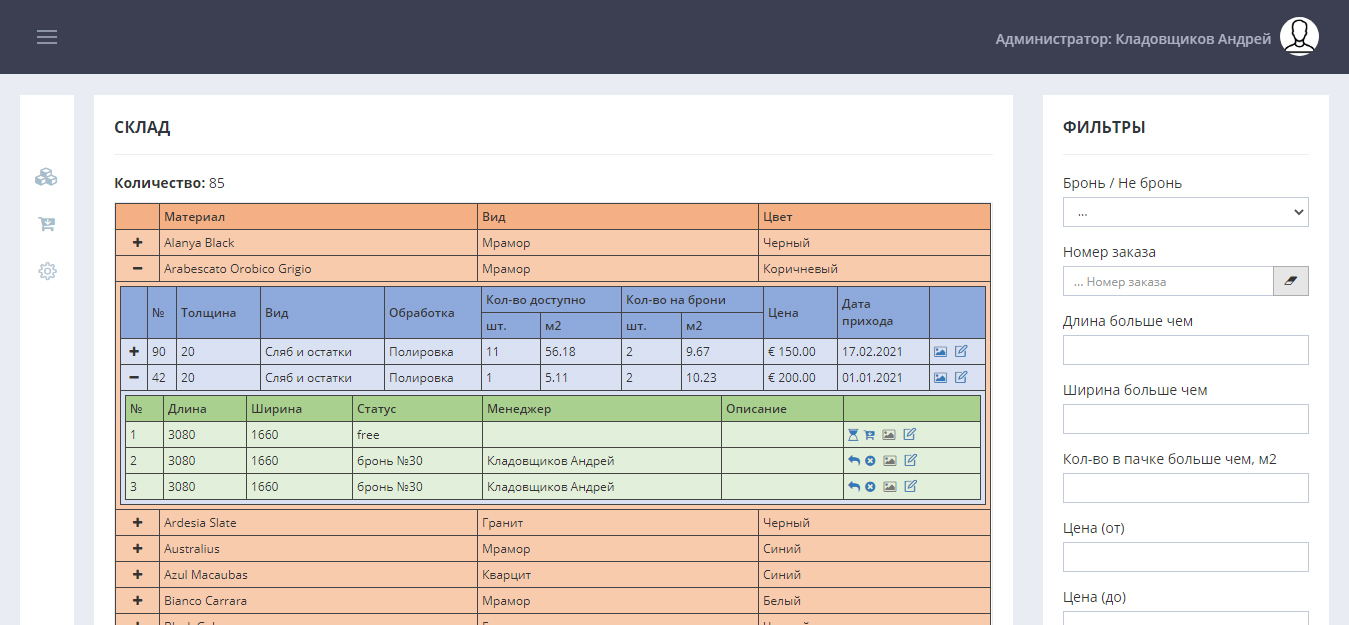Collapse the Arabescato Orobico Grigio row
Viewport: 1349px width, 625px height.
tap(137, 269)
